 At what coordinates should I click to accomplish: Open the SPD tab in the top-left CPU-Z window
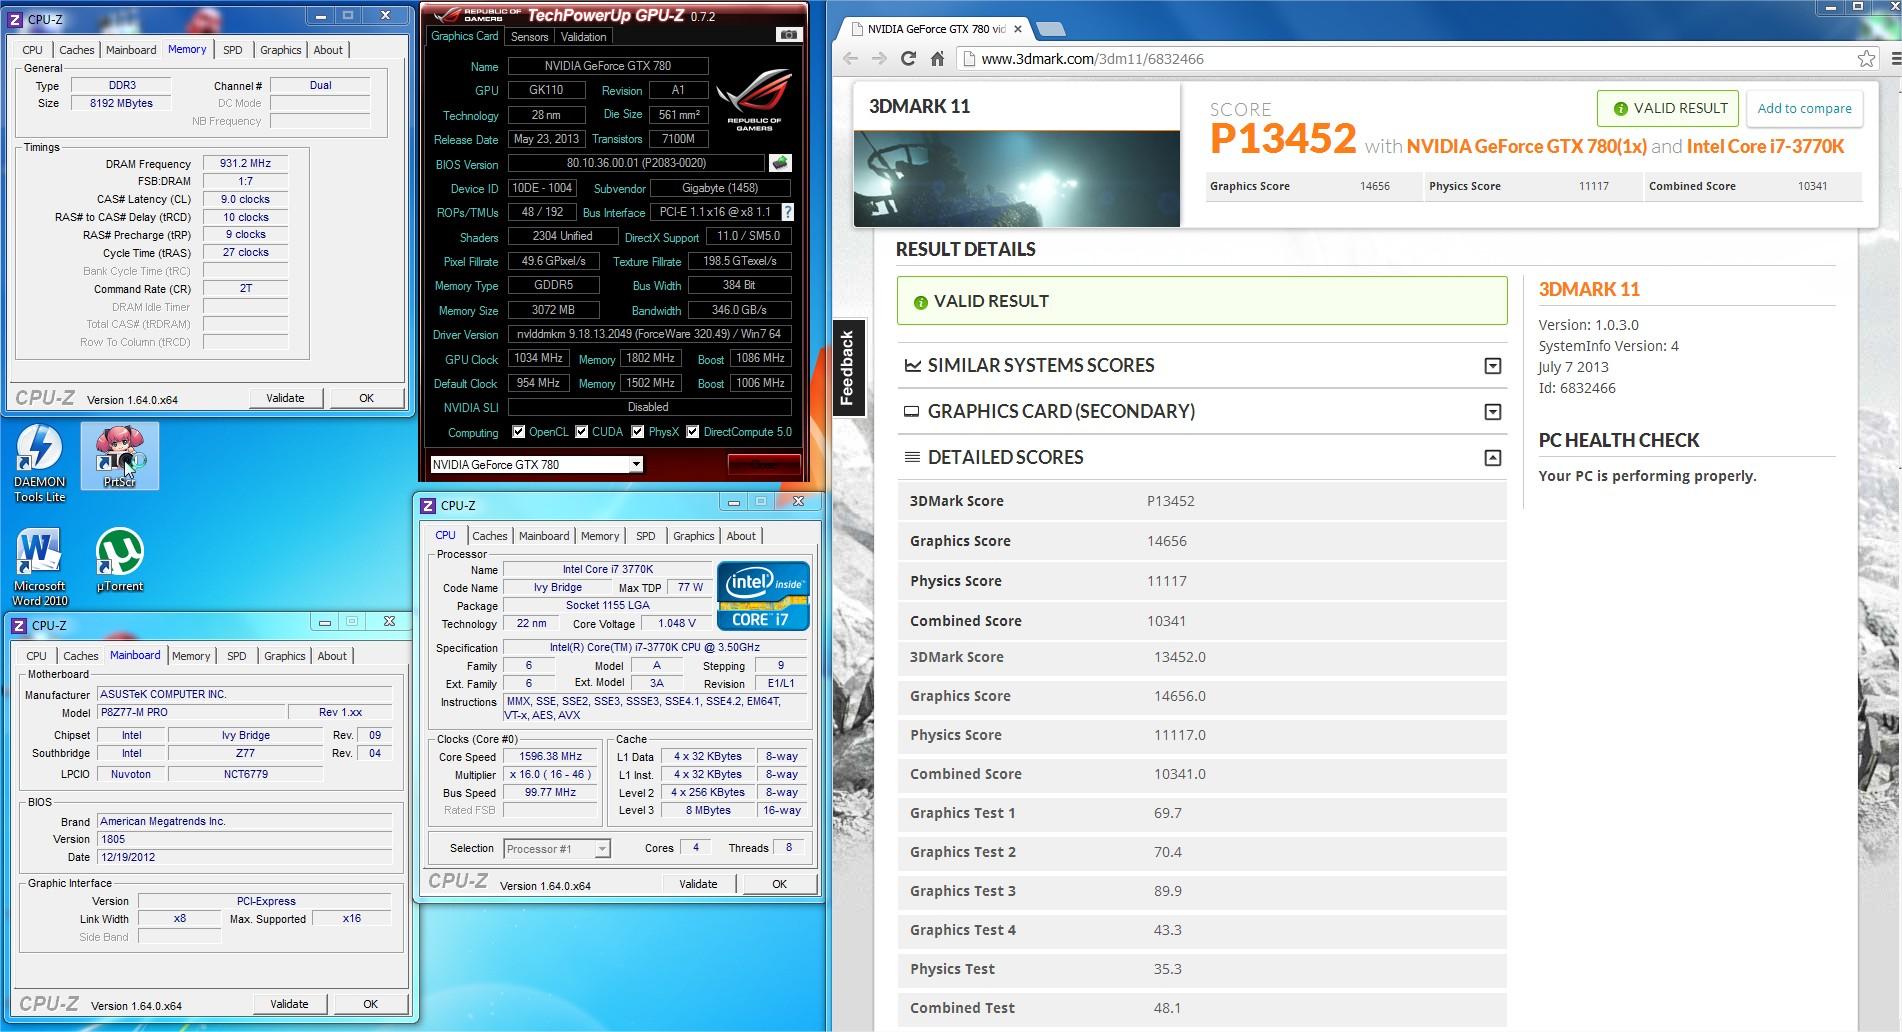pos(232,50)
